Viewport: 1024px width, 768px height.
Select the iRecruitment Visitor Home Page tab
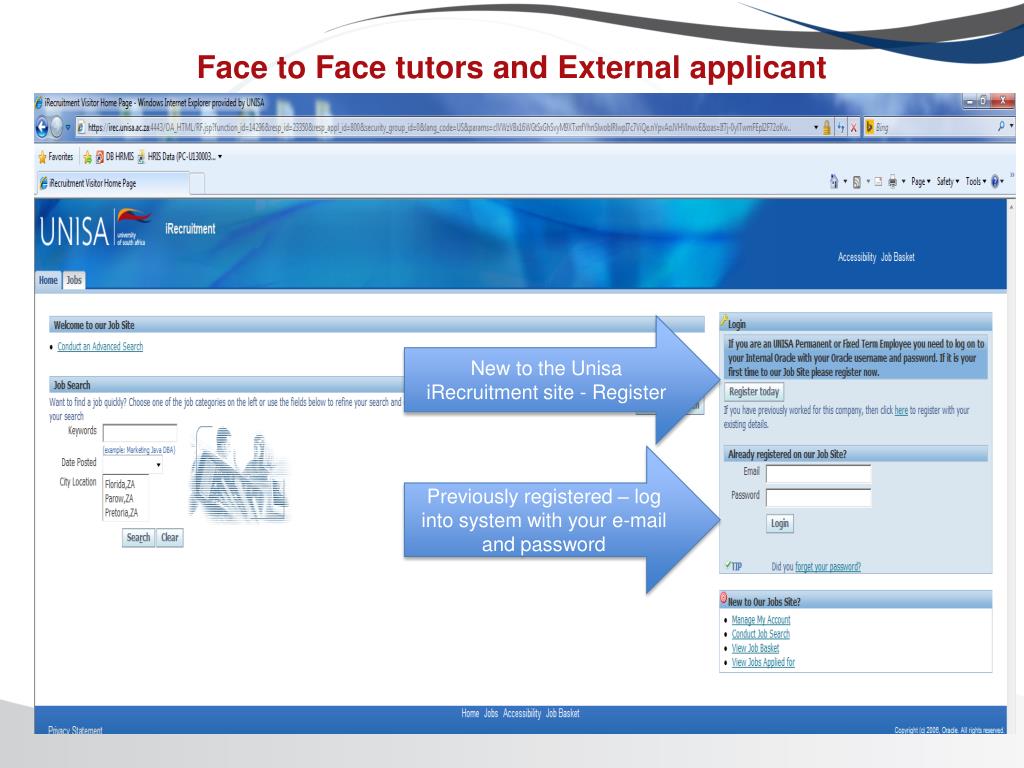113,184
